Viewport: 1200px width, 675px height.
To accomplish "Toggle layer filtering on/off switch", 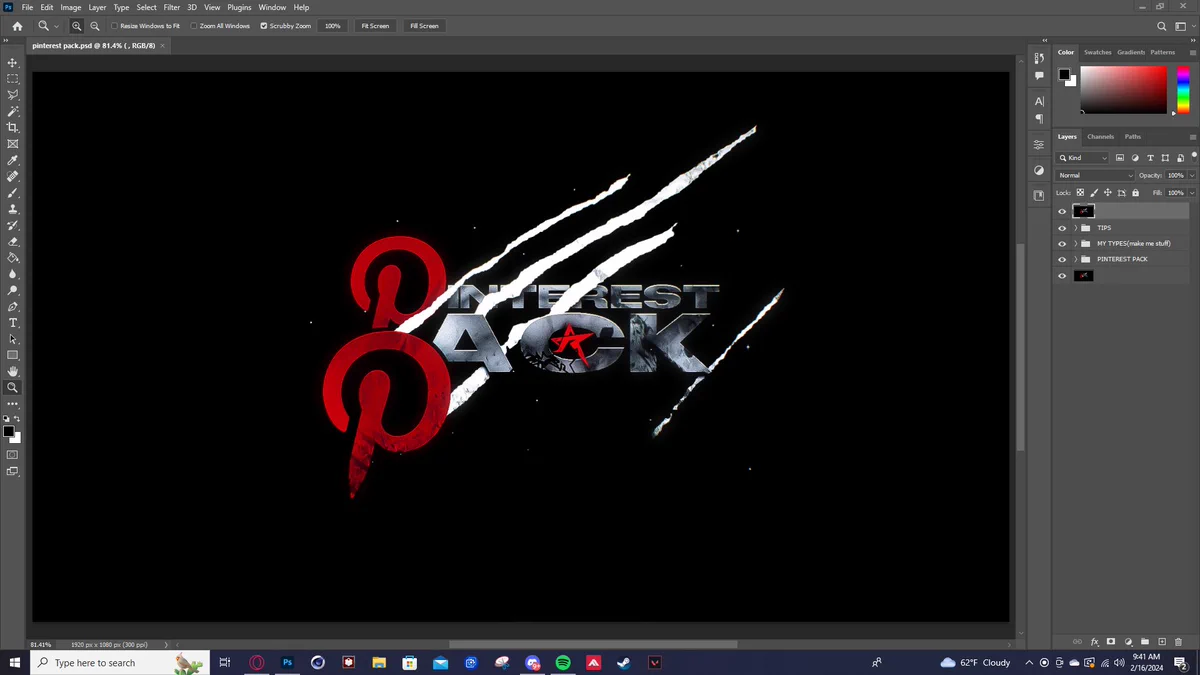I will (1194, 156).
